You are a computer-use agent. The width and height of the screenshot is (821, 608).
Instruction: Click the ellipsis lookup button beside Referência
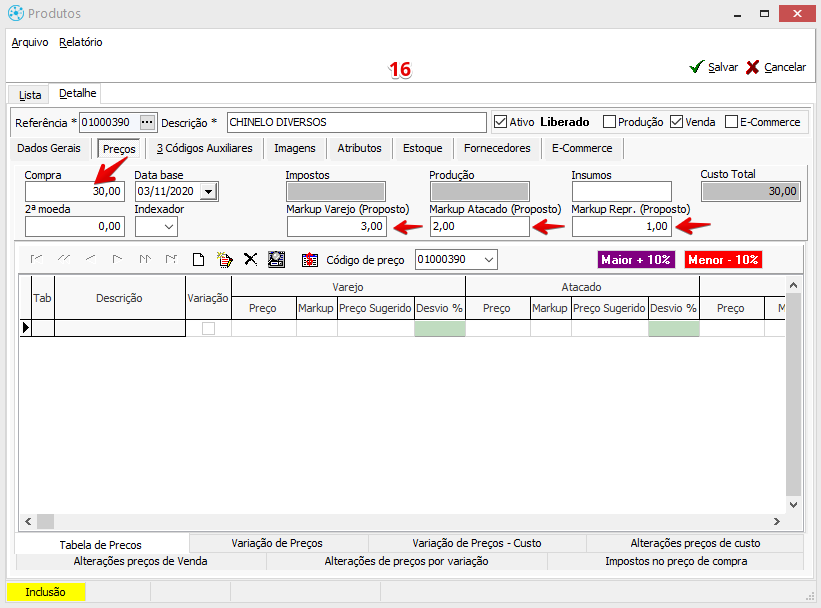(x=148, y=122)
